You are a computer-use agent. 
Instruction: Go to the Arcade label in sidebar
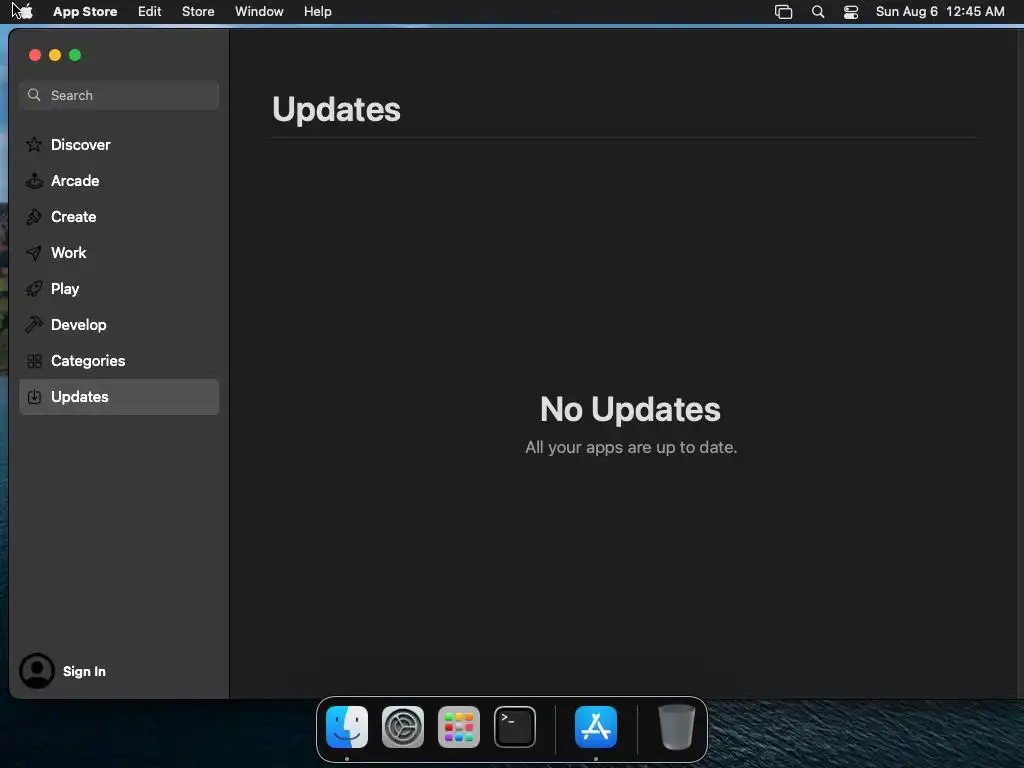[75, 181]
